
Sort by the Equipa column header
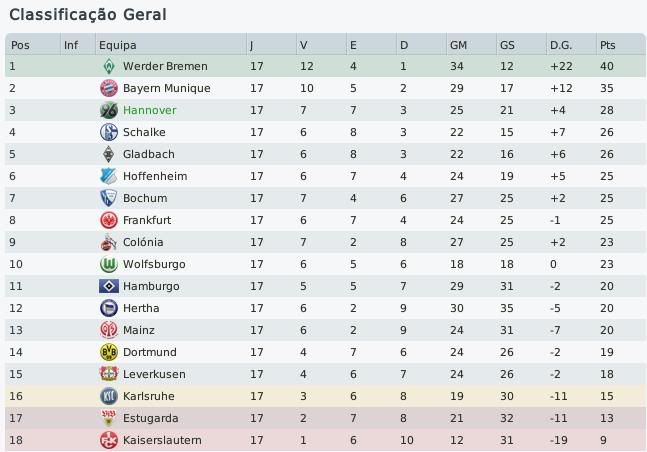tap(118, 45)
